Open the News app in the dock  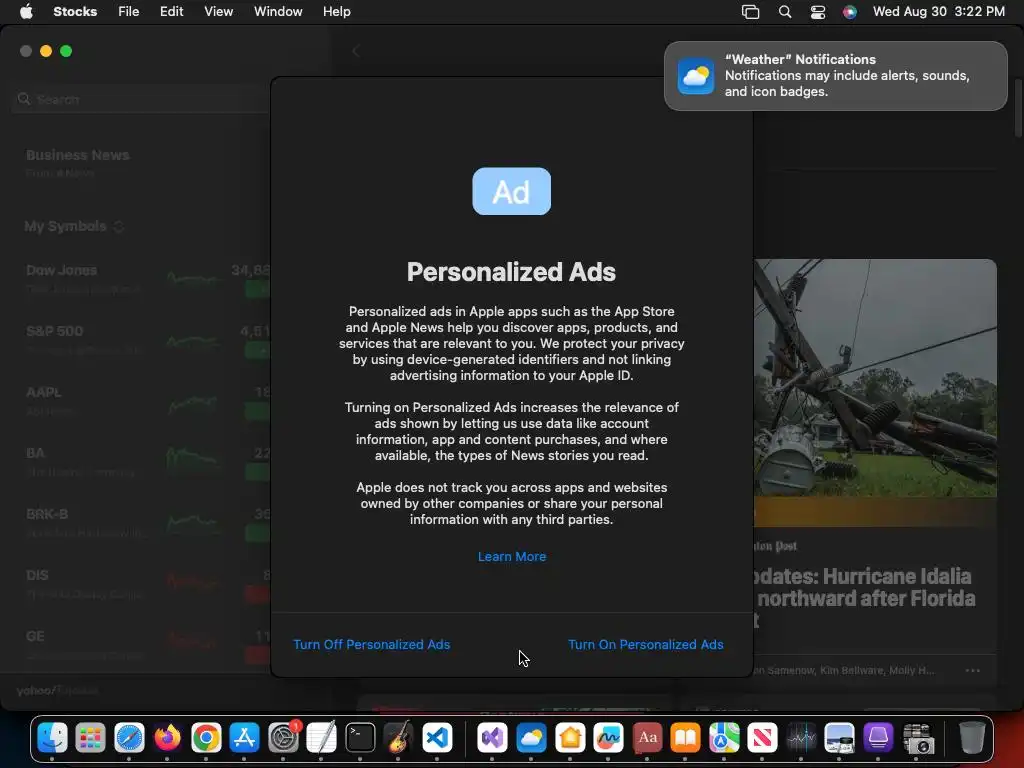(762, 738)
